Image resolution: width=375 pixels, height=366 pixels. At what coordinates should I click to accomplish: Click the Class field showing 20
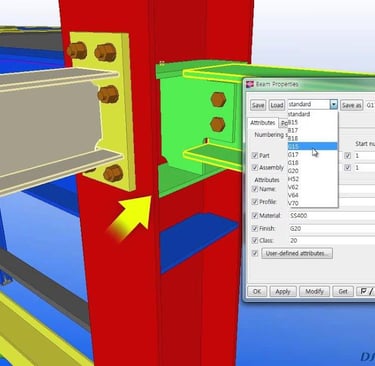[332, 240]
